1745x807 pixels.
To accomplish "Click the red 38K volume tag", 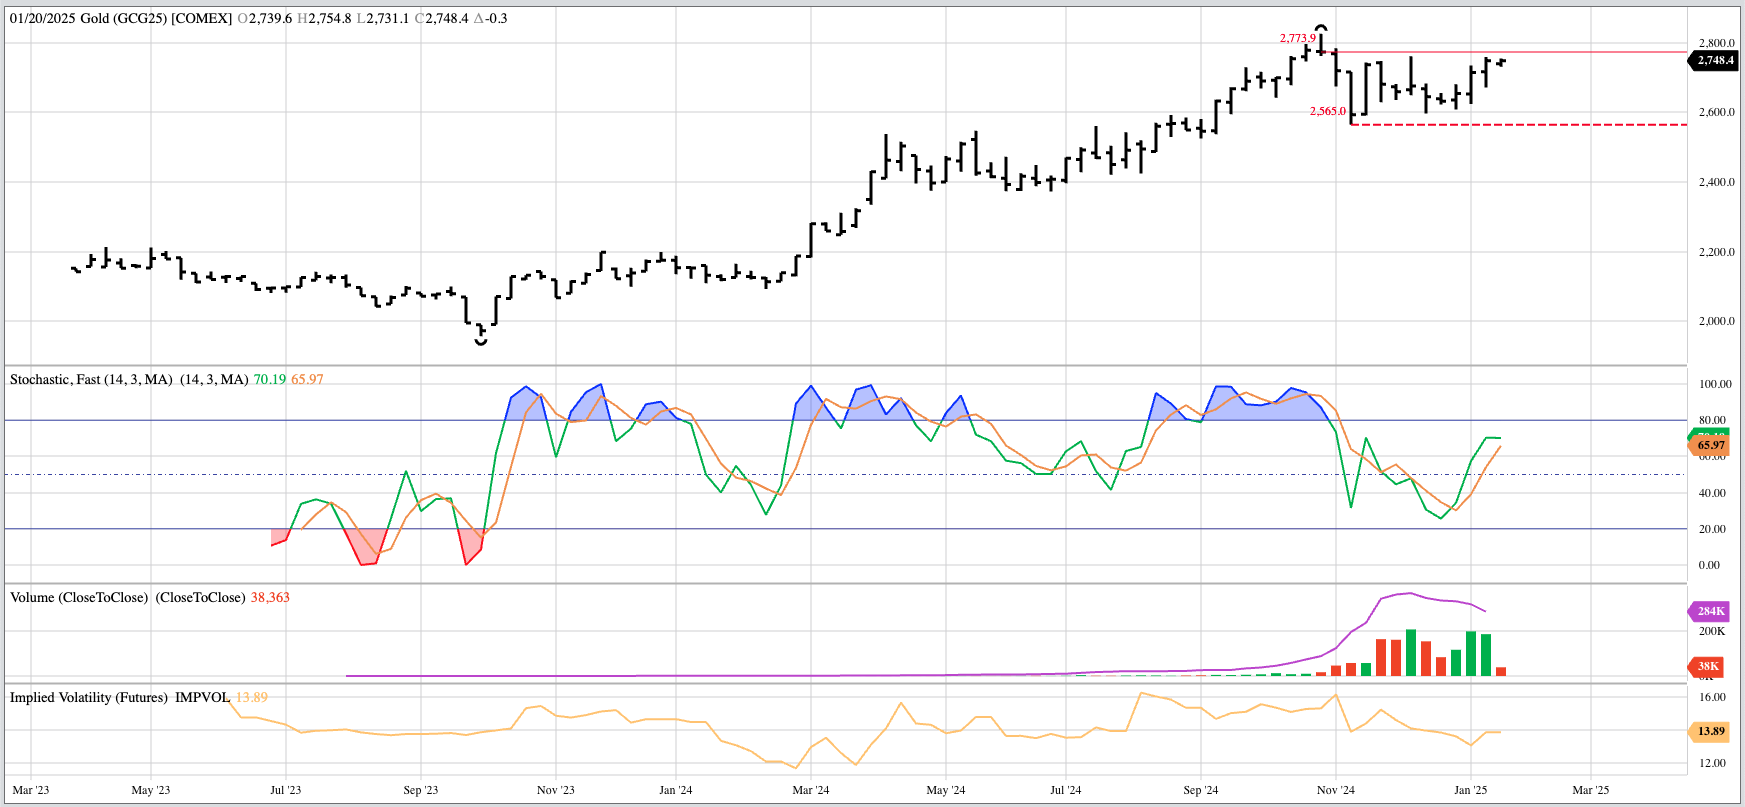I will click(1708, 666).
